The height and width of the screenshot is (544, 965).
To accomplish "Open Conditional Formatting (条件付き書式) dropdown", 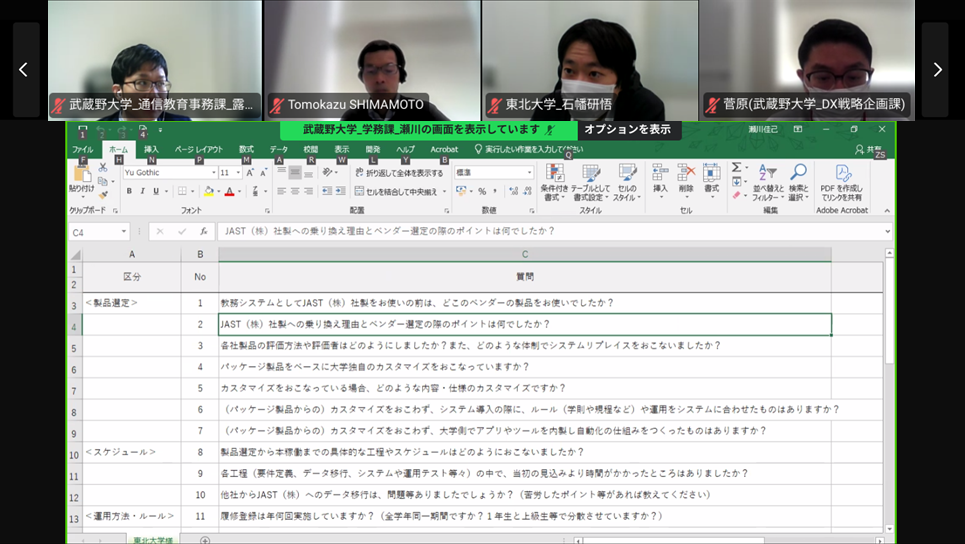I will [555, 182].
